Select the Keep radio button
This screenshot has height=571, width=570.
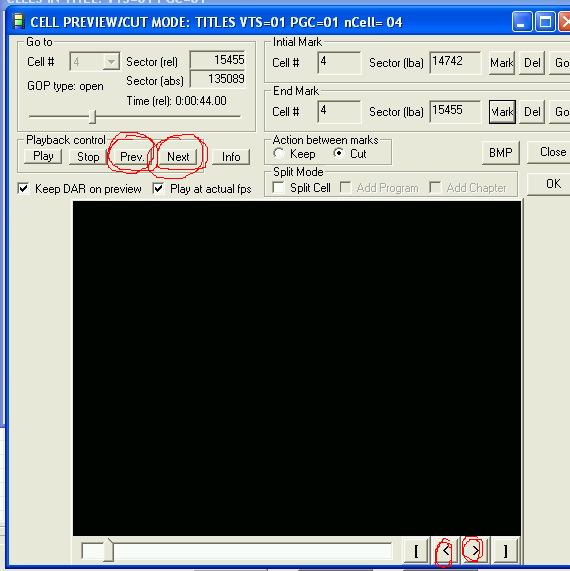pos(279,153)
